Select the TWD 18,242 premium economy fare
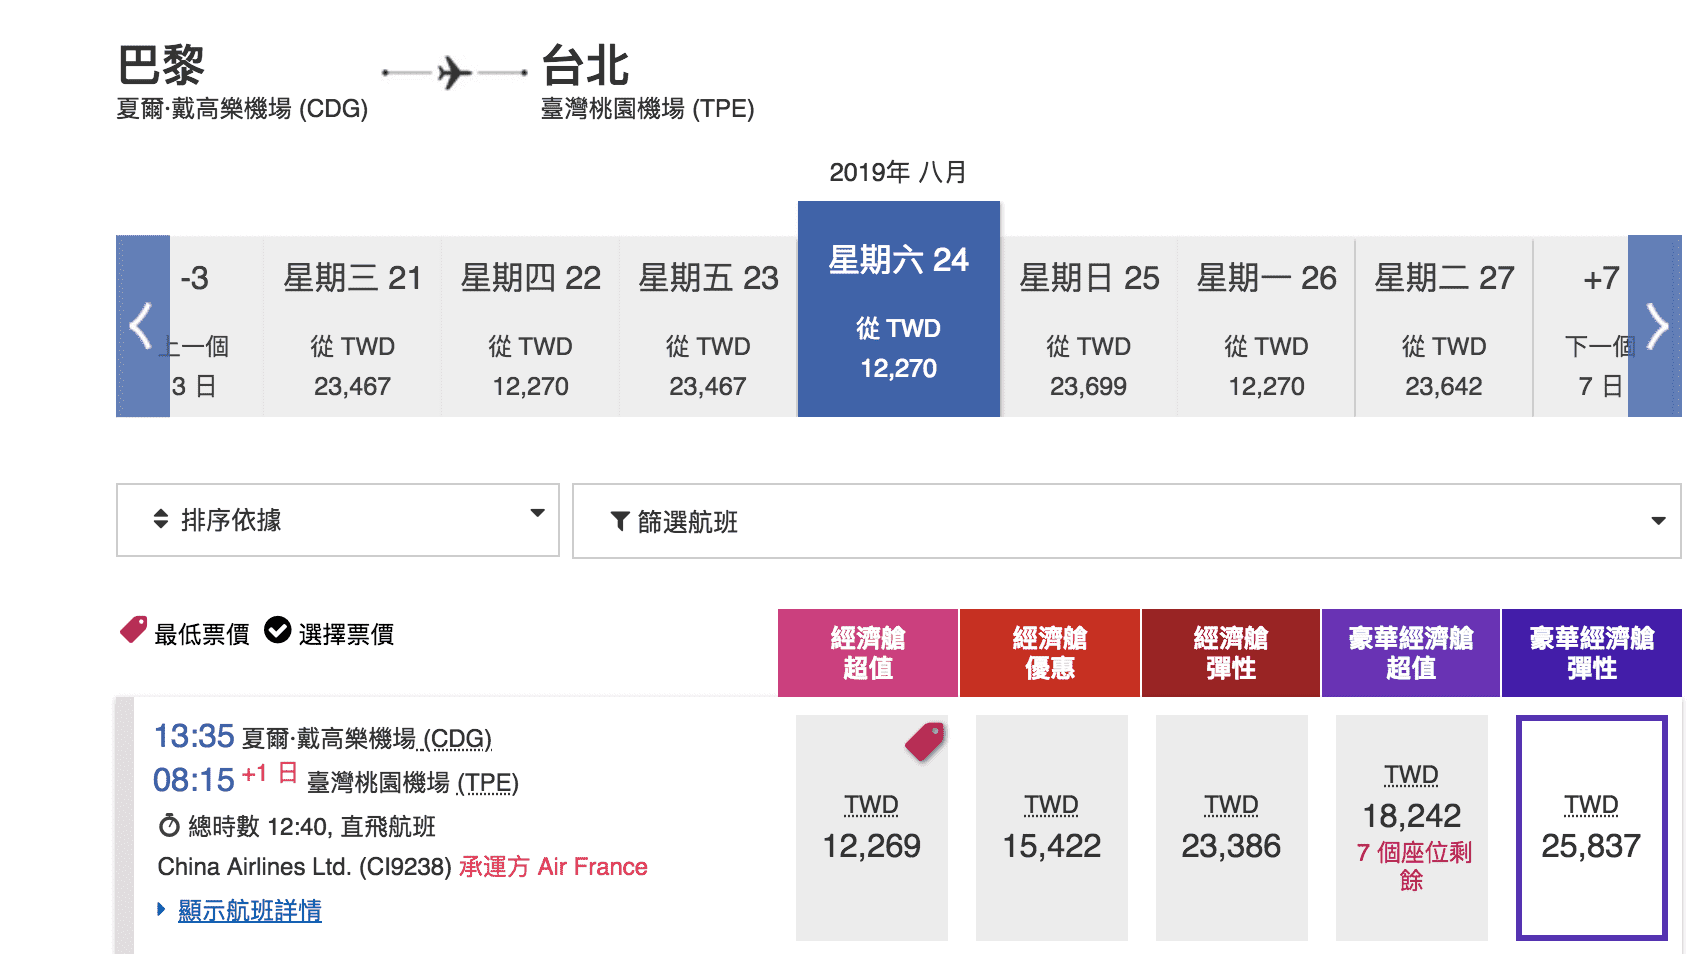Screen dimensions: 1708x954 coord(1411,816)
